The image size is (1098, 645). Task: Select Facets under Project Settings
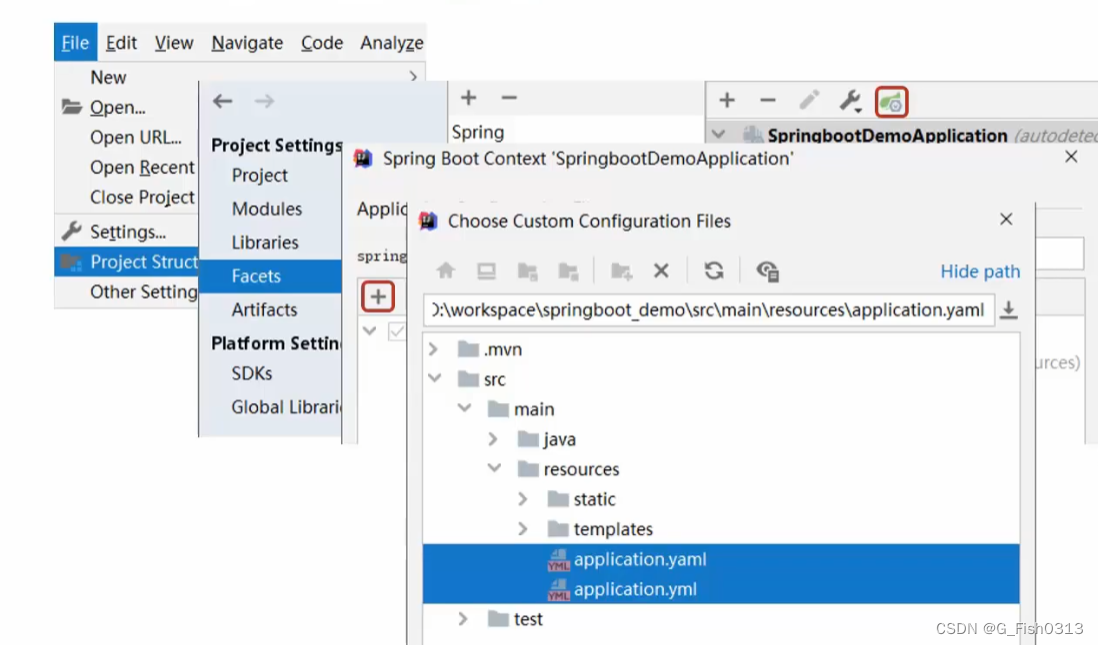click(x=271, y=276)
